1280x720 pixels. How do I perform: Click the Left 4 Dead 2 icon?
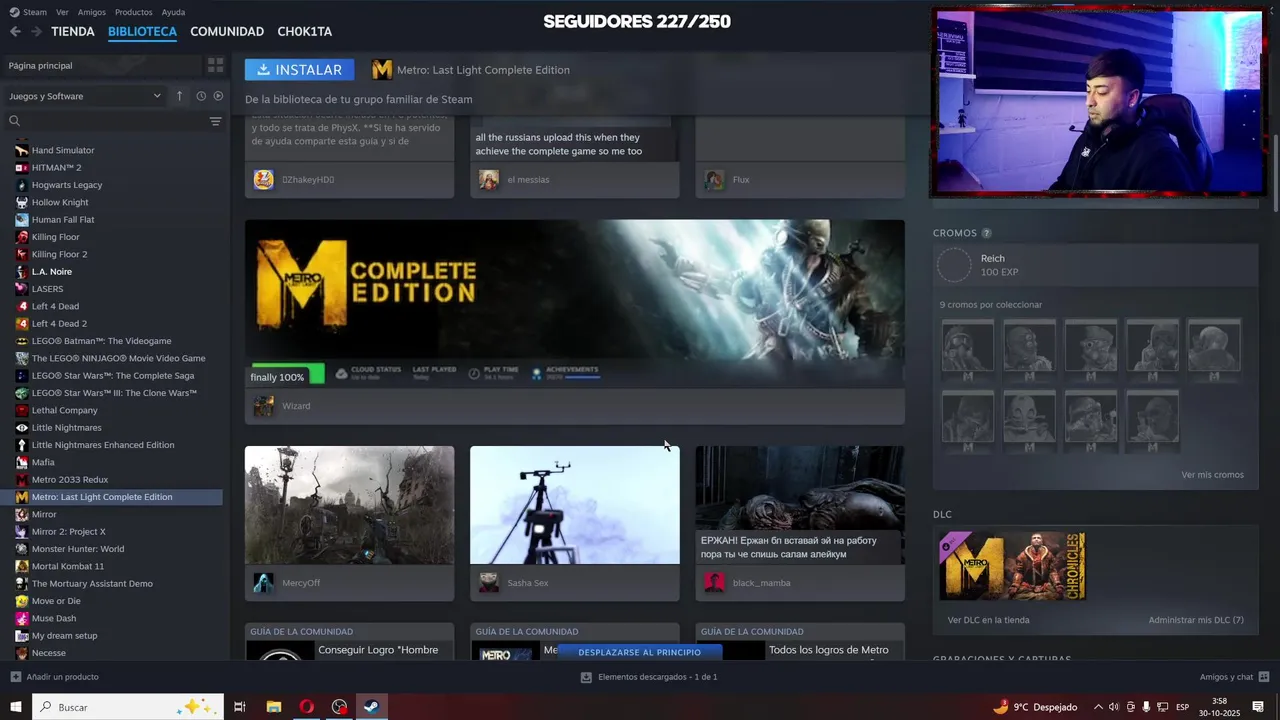[22, 324]
